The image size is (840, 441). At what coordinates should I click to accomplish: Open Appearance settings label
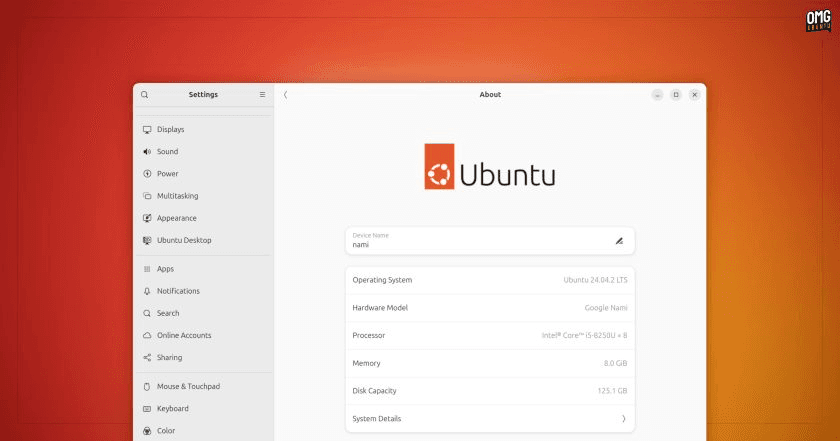click(177, 218)
